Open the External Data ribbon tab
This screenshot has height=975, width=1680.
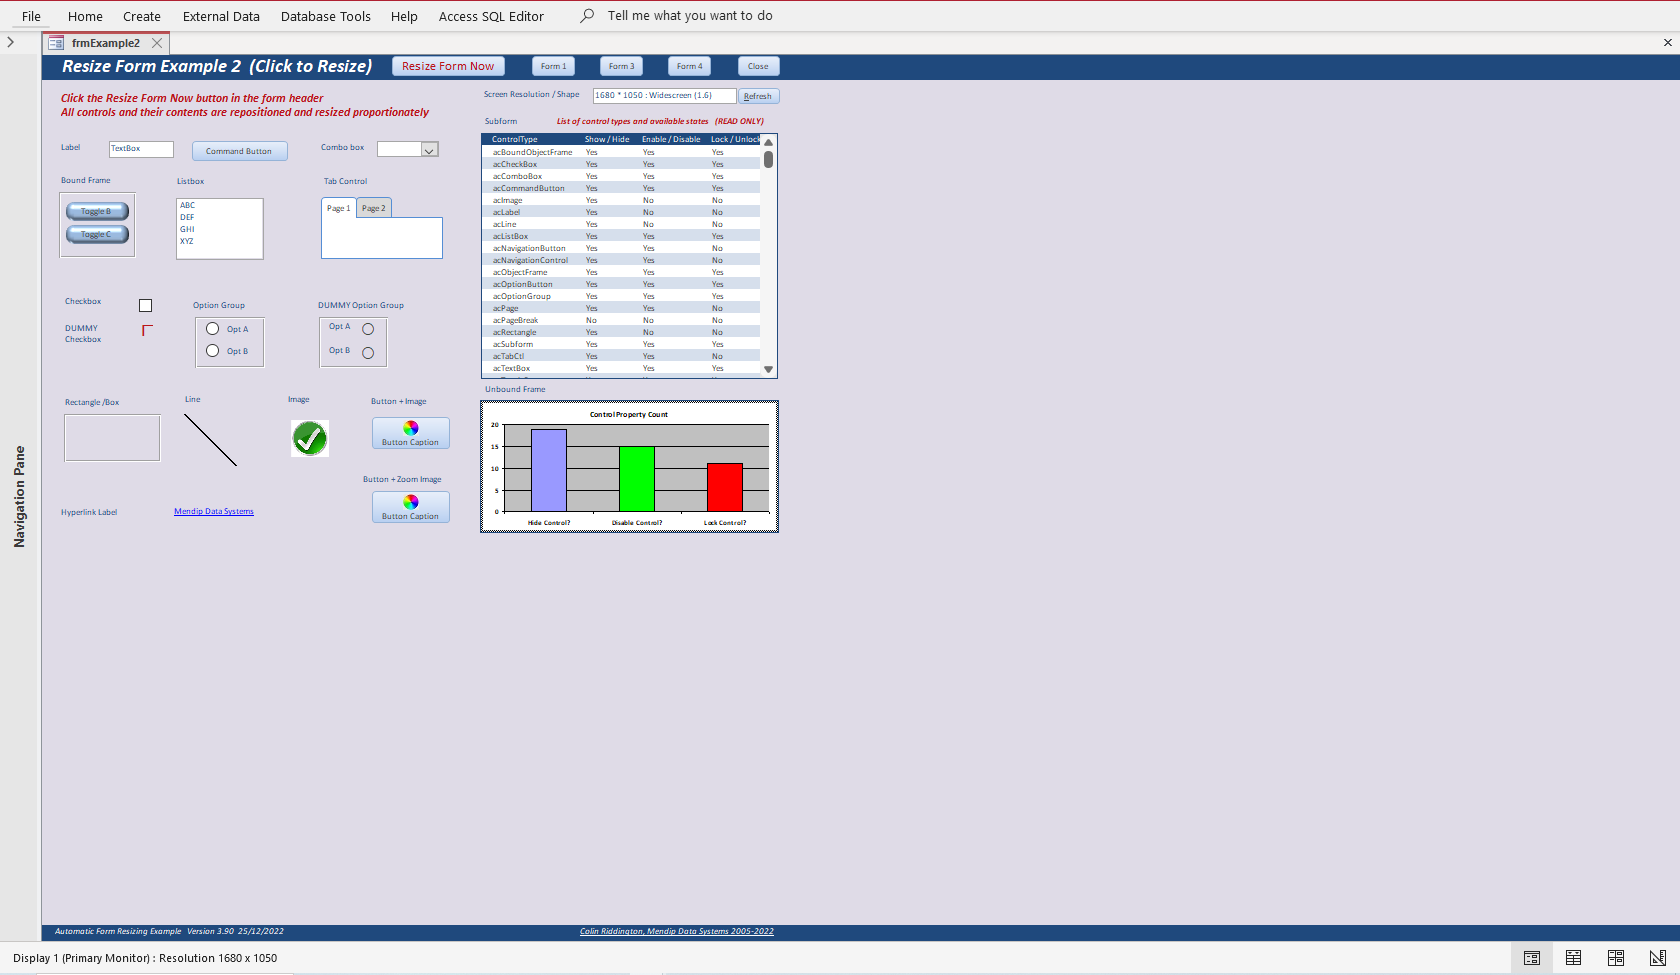point(221,16)
